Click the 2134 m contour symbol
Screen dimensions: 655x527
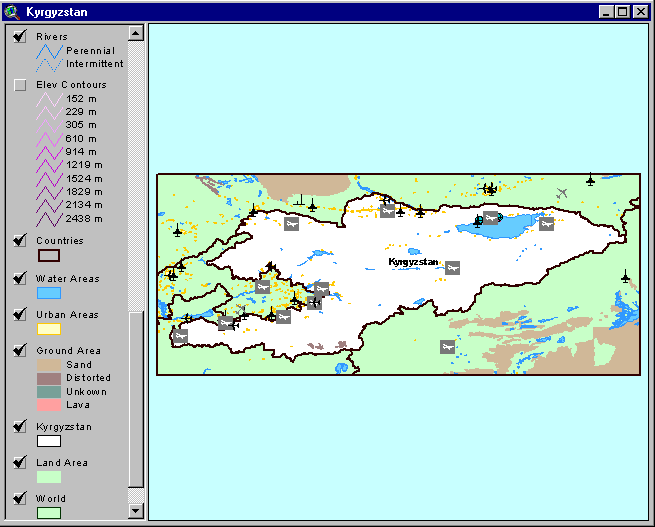(49, 205)
